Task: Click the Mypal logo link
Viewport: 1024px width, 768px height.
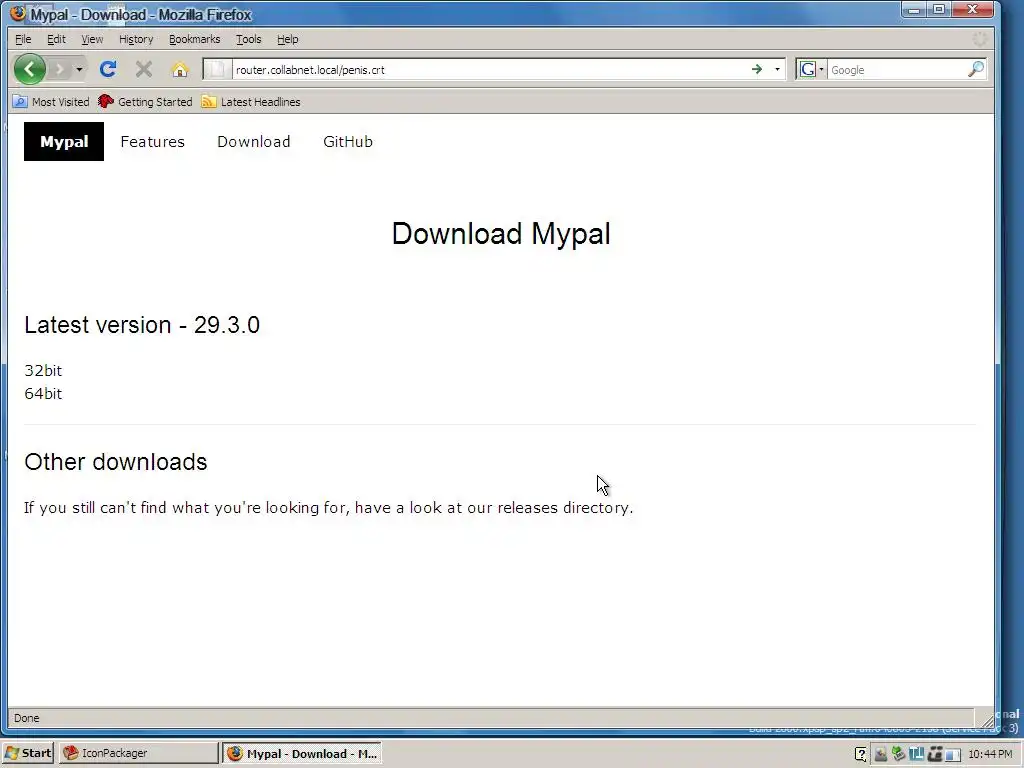Action: coord(64,142)
